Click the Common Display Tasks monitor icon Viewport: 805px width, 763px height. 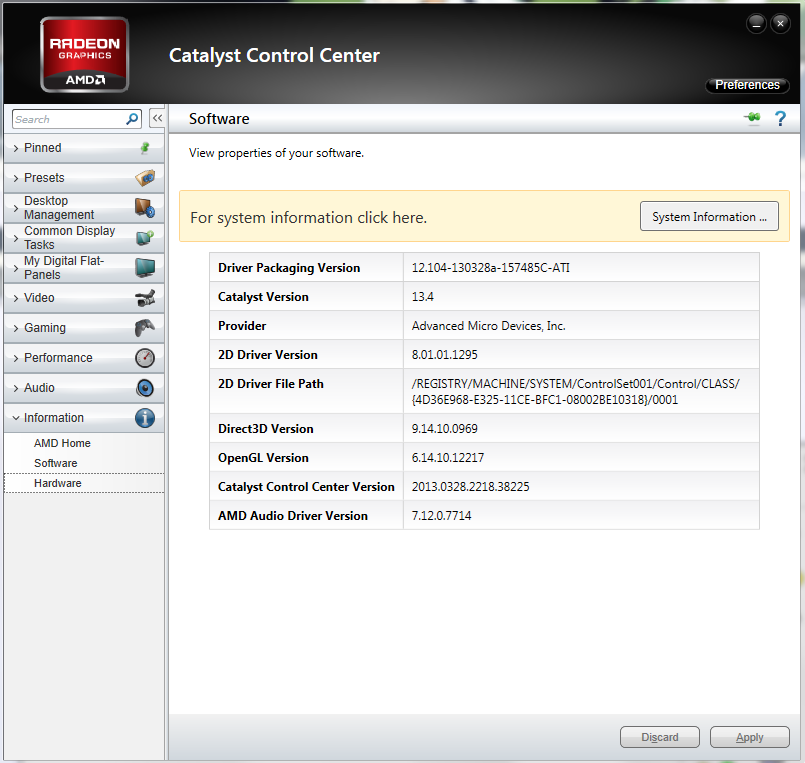(x=145, y=238)
